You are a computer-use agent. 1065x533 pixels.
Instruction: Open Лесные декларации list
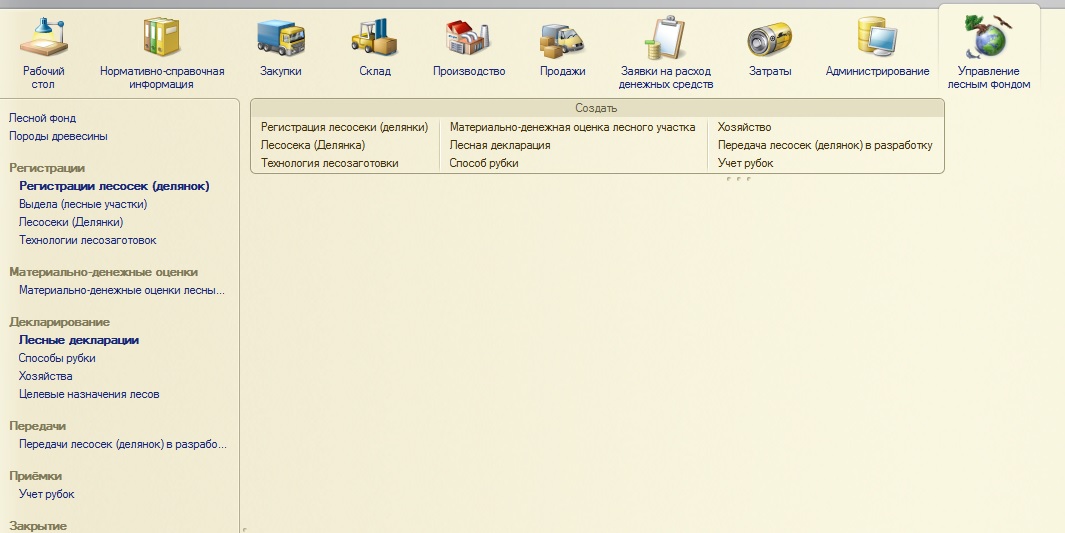click(x=79, y=340)
